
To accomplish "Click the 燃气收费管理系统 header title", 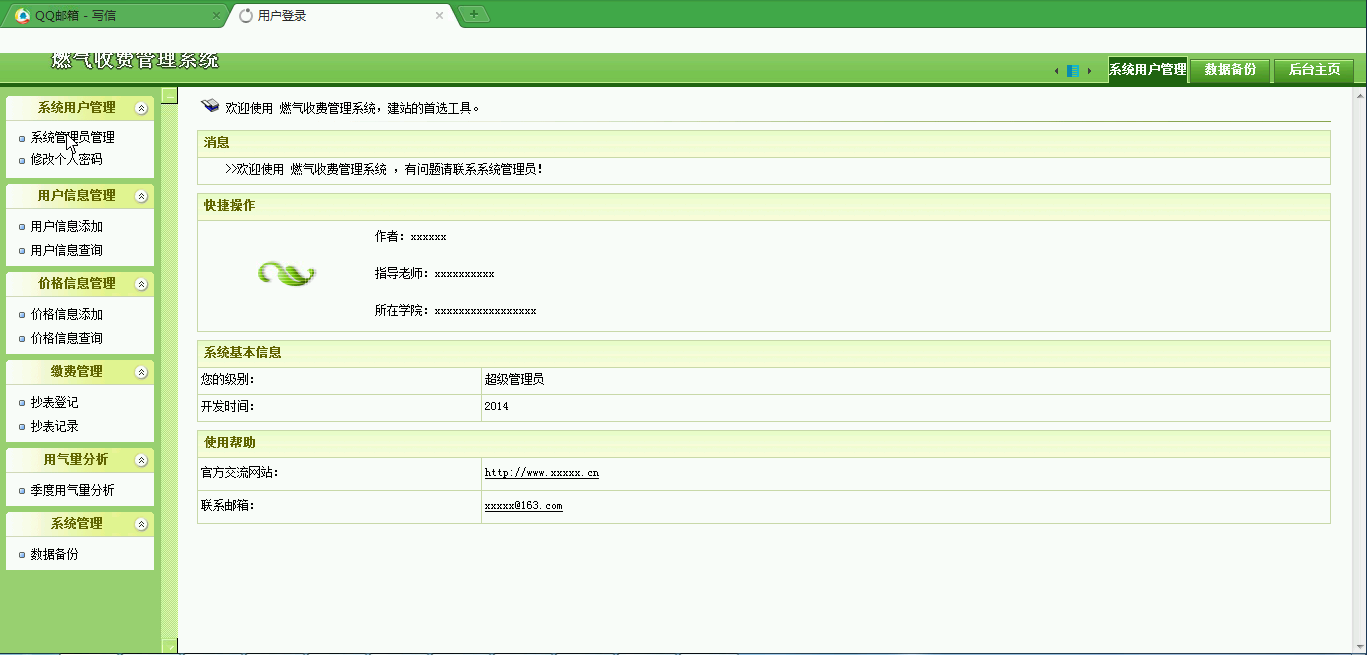I will pyautogui.click(x=135, y=60).
